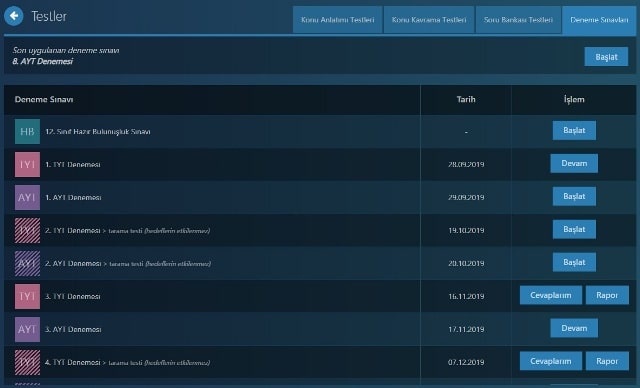Continue 1. TYT Denemesi with Devam

[574, 163]
